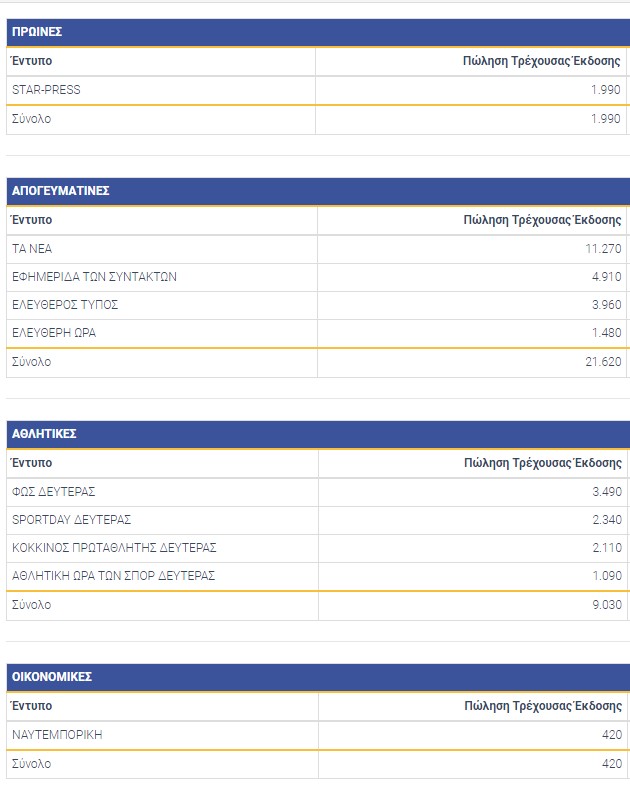Click the 21.620 total sales value
630x798 pixels.
pos(603,362)
